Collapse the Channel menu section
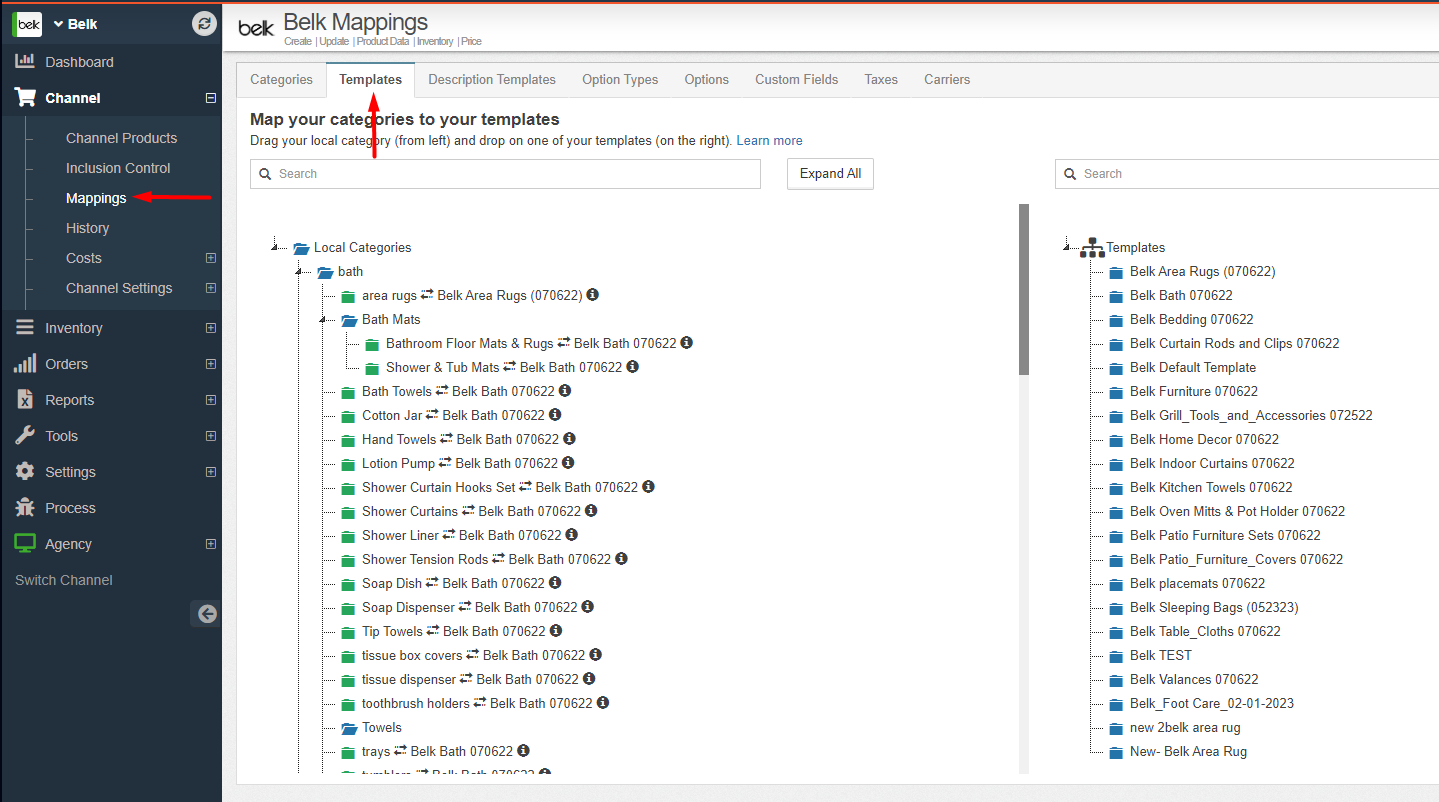Screen dimensions: 1439x802 pos(210,98)
